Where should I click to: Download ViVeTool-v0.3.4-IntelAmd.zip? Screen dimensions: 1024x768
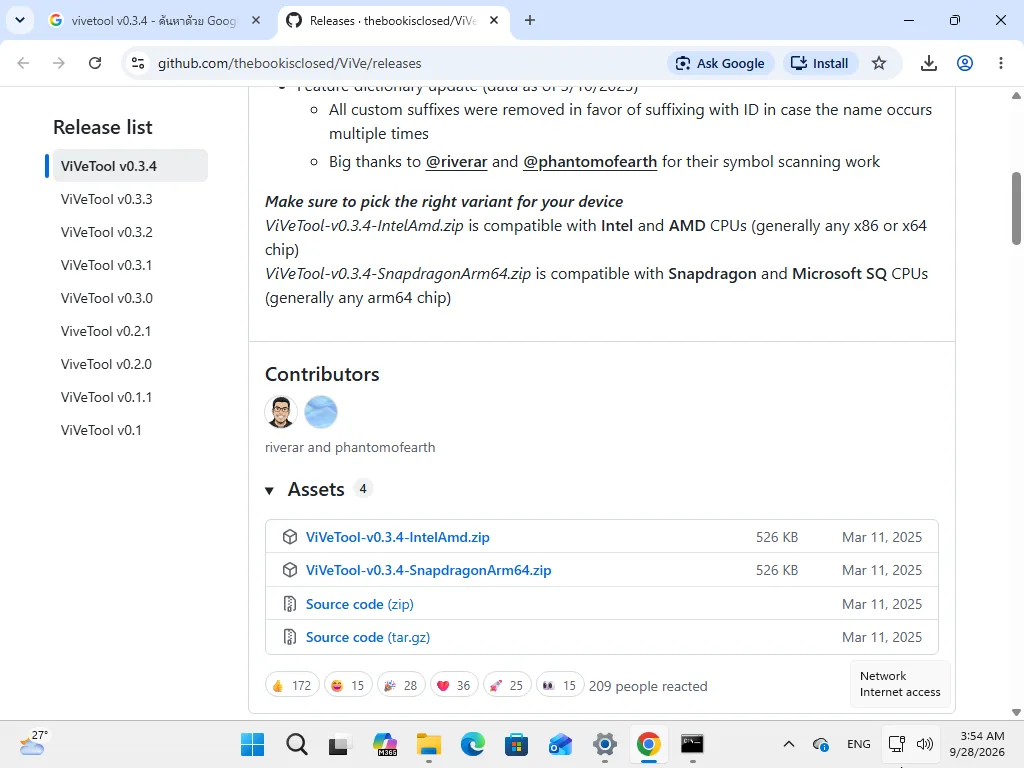tap(397, 537)
